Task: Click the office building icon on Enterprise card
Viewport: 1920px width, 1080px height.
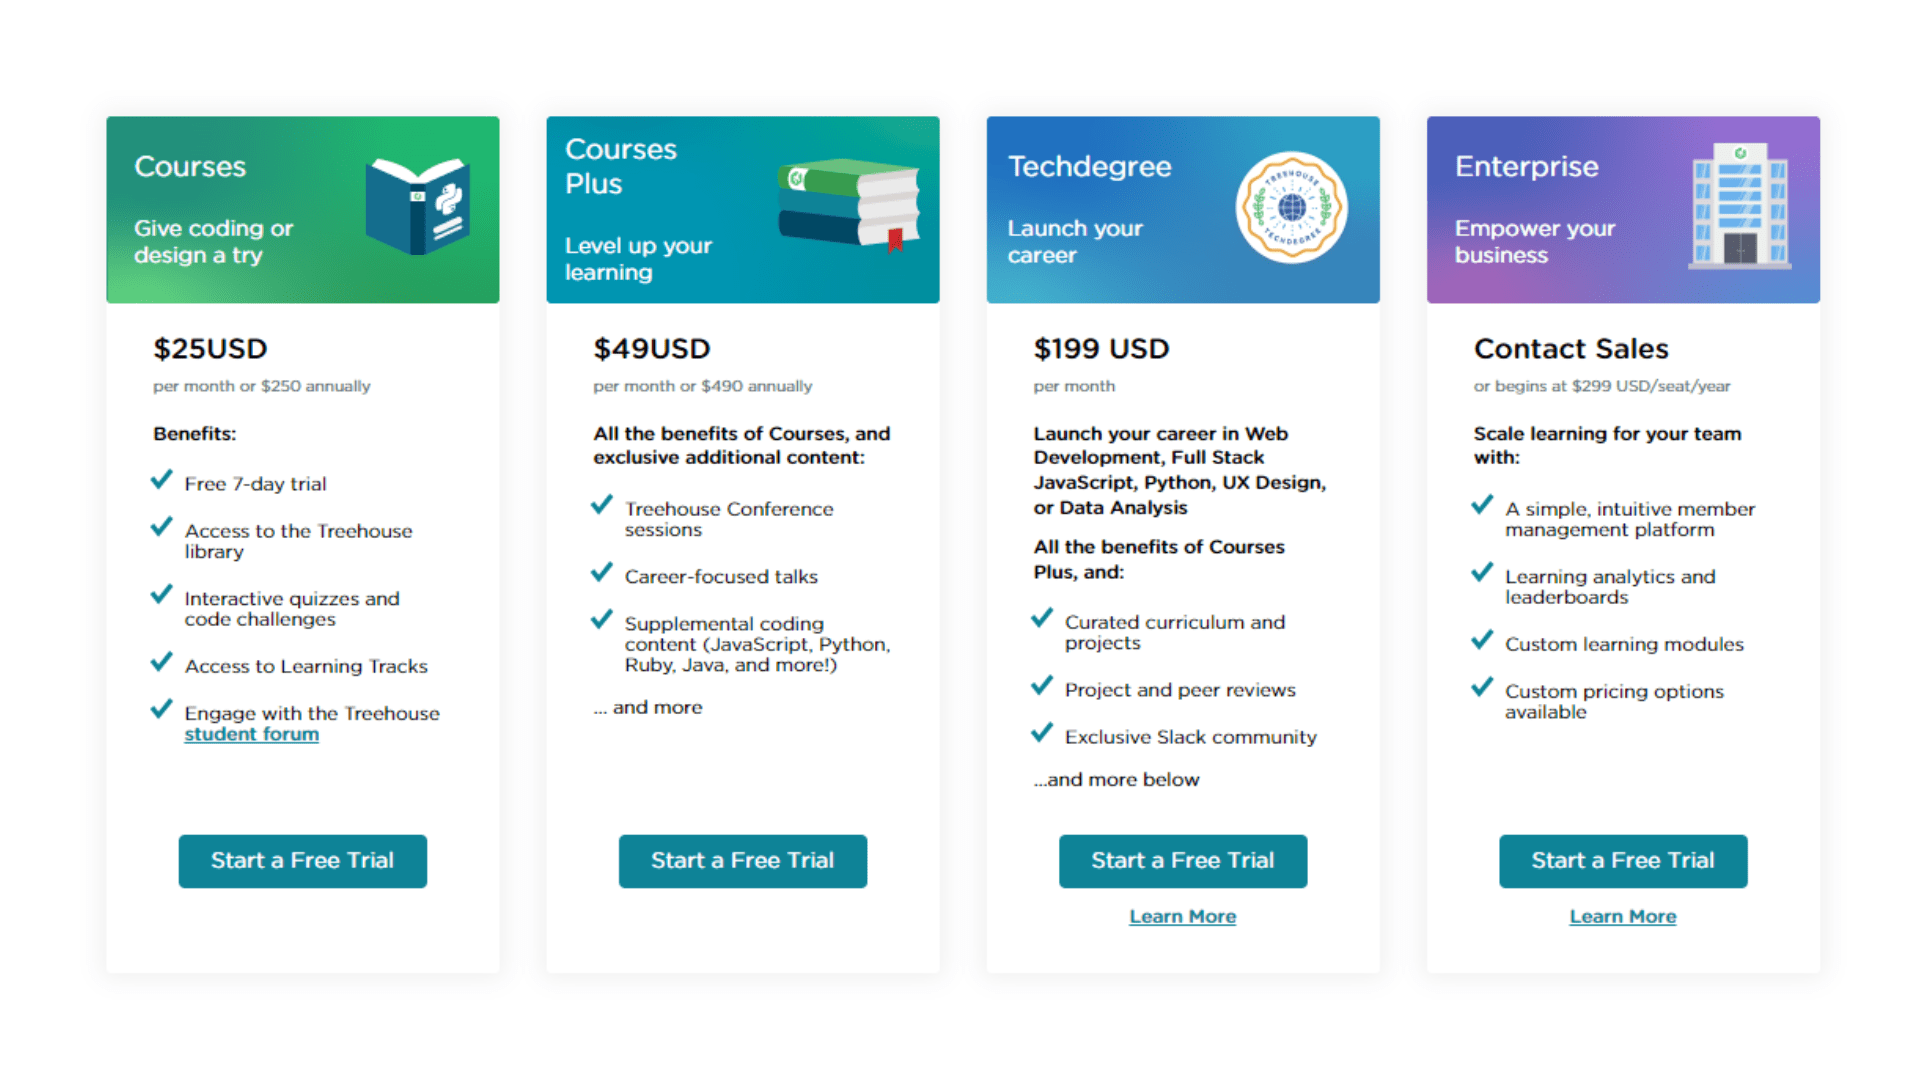Action: pos(1740,207)
